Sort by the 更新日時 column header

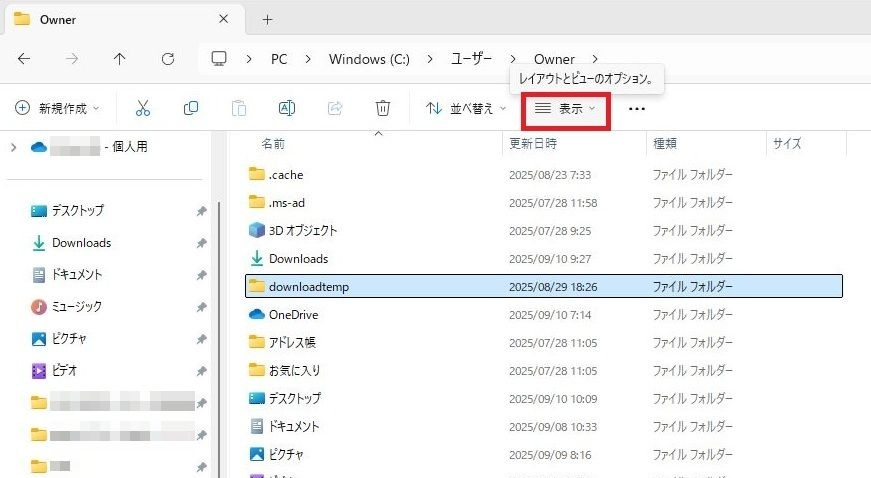tap(535, 144)
